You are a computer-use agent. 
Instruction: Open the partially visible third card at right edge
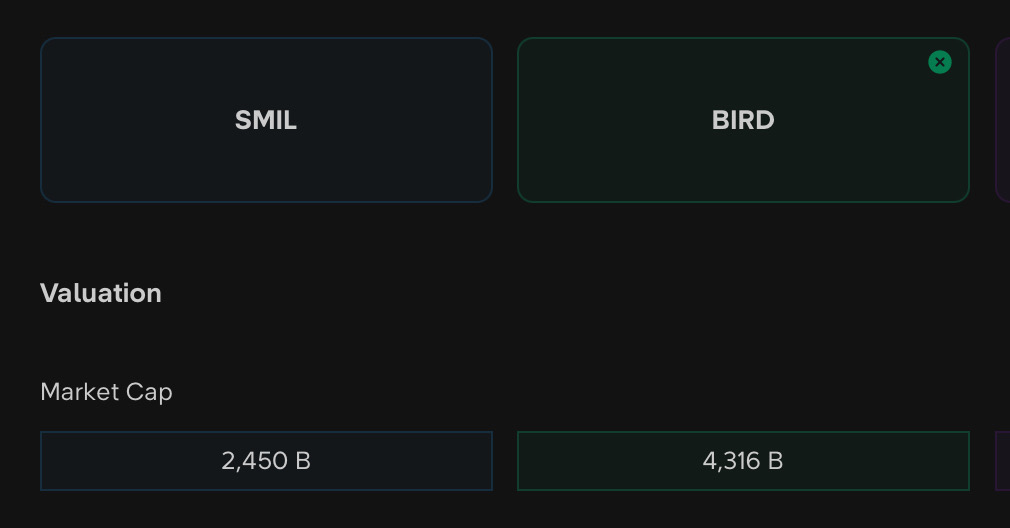tap(1003, 120)
